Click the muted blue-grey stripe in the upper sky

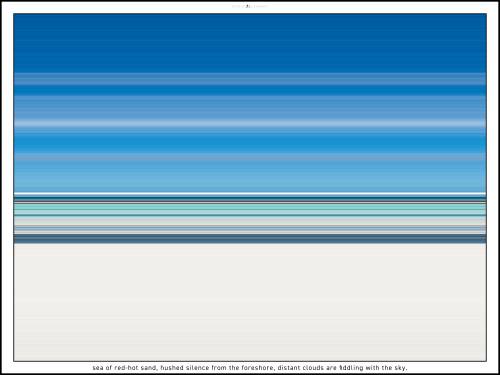tap(250, 79)
